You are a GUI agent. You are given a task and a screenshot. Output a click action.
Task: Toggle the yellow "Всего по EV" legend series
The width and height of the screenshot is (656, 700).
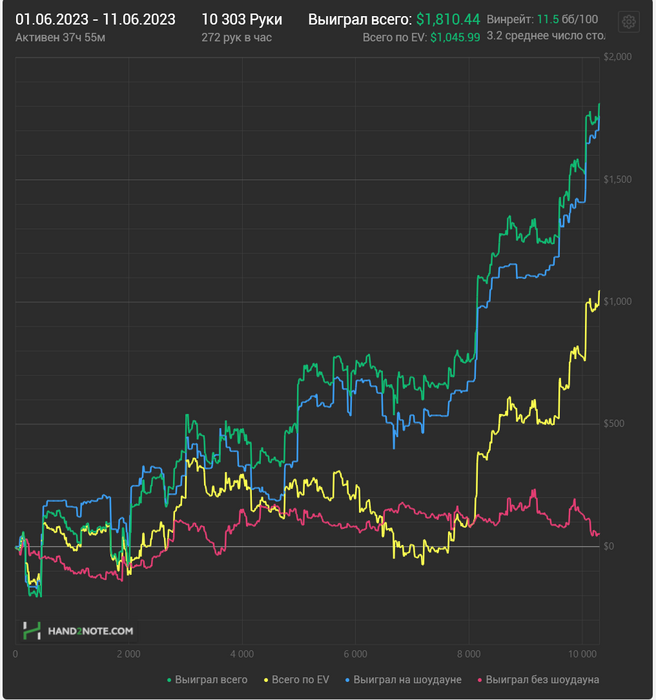point(300,681)
